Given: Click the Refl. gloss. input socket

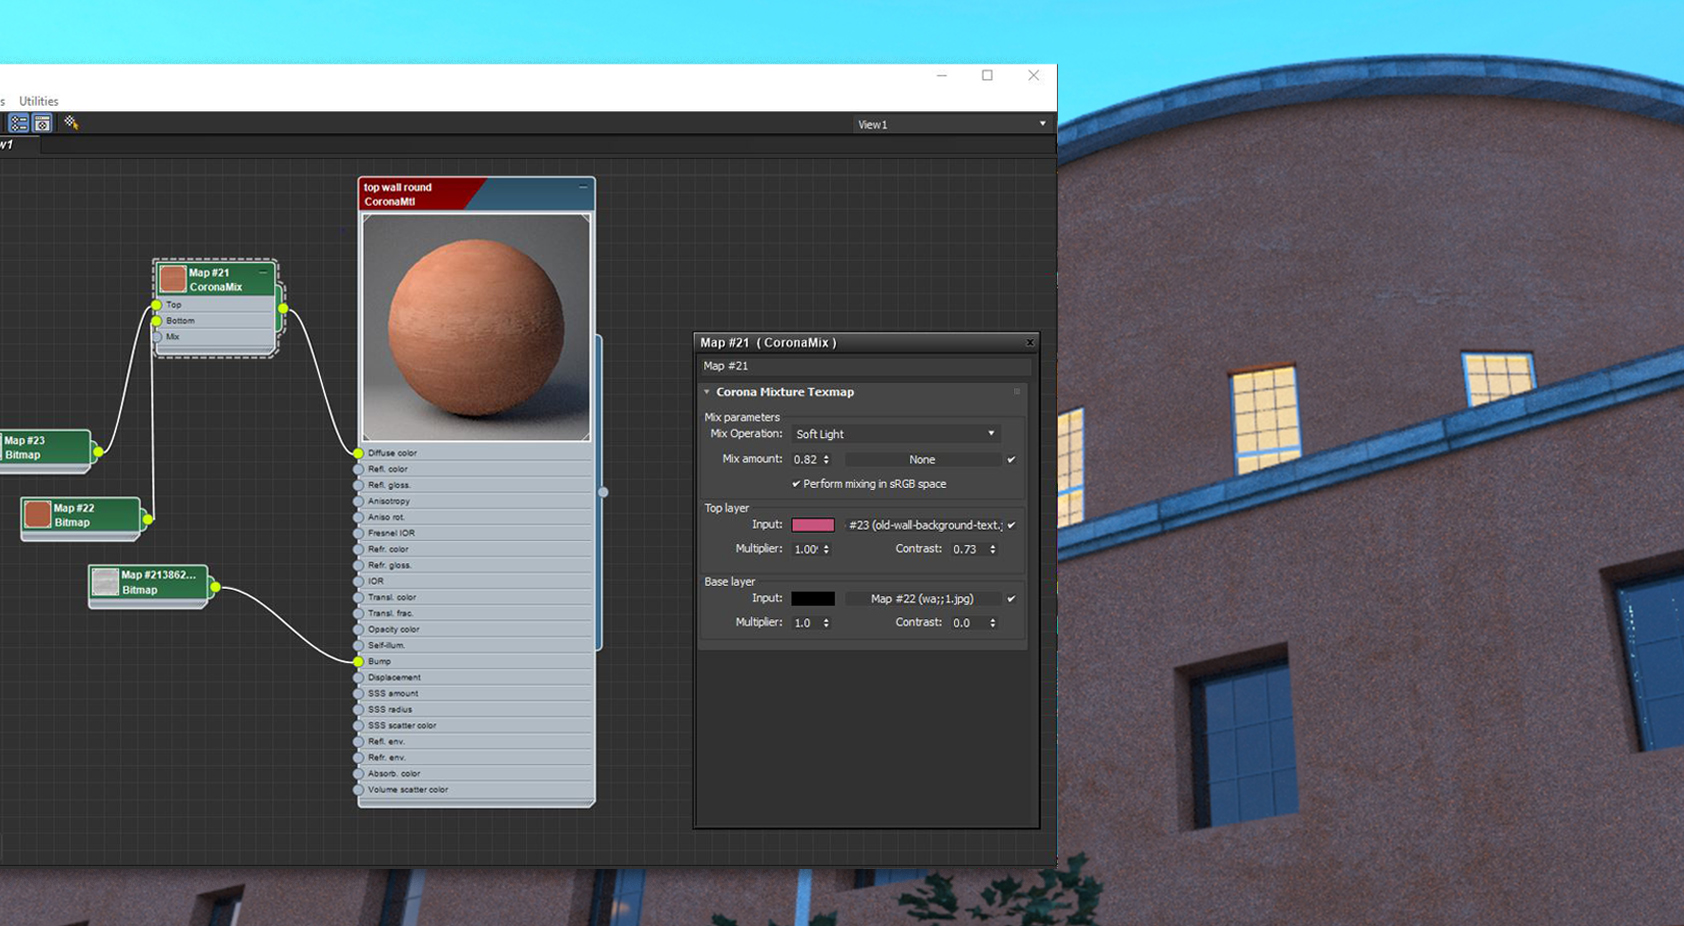Looking at the screenshot, I should coord(358,485).
